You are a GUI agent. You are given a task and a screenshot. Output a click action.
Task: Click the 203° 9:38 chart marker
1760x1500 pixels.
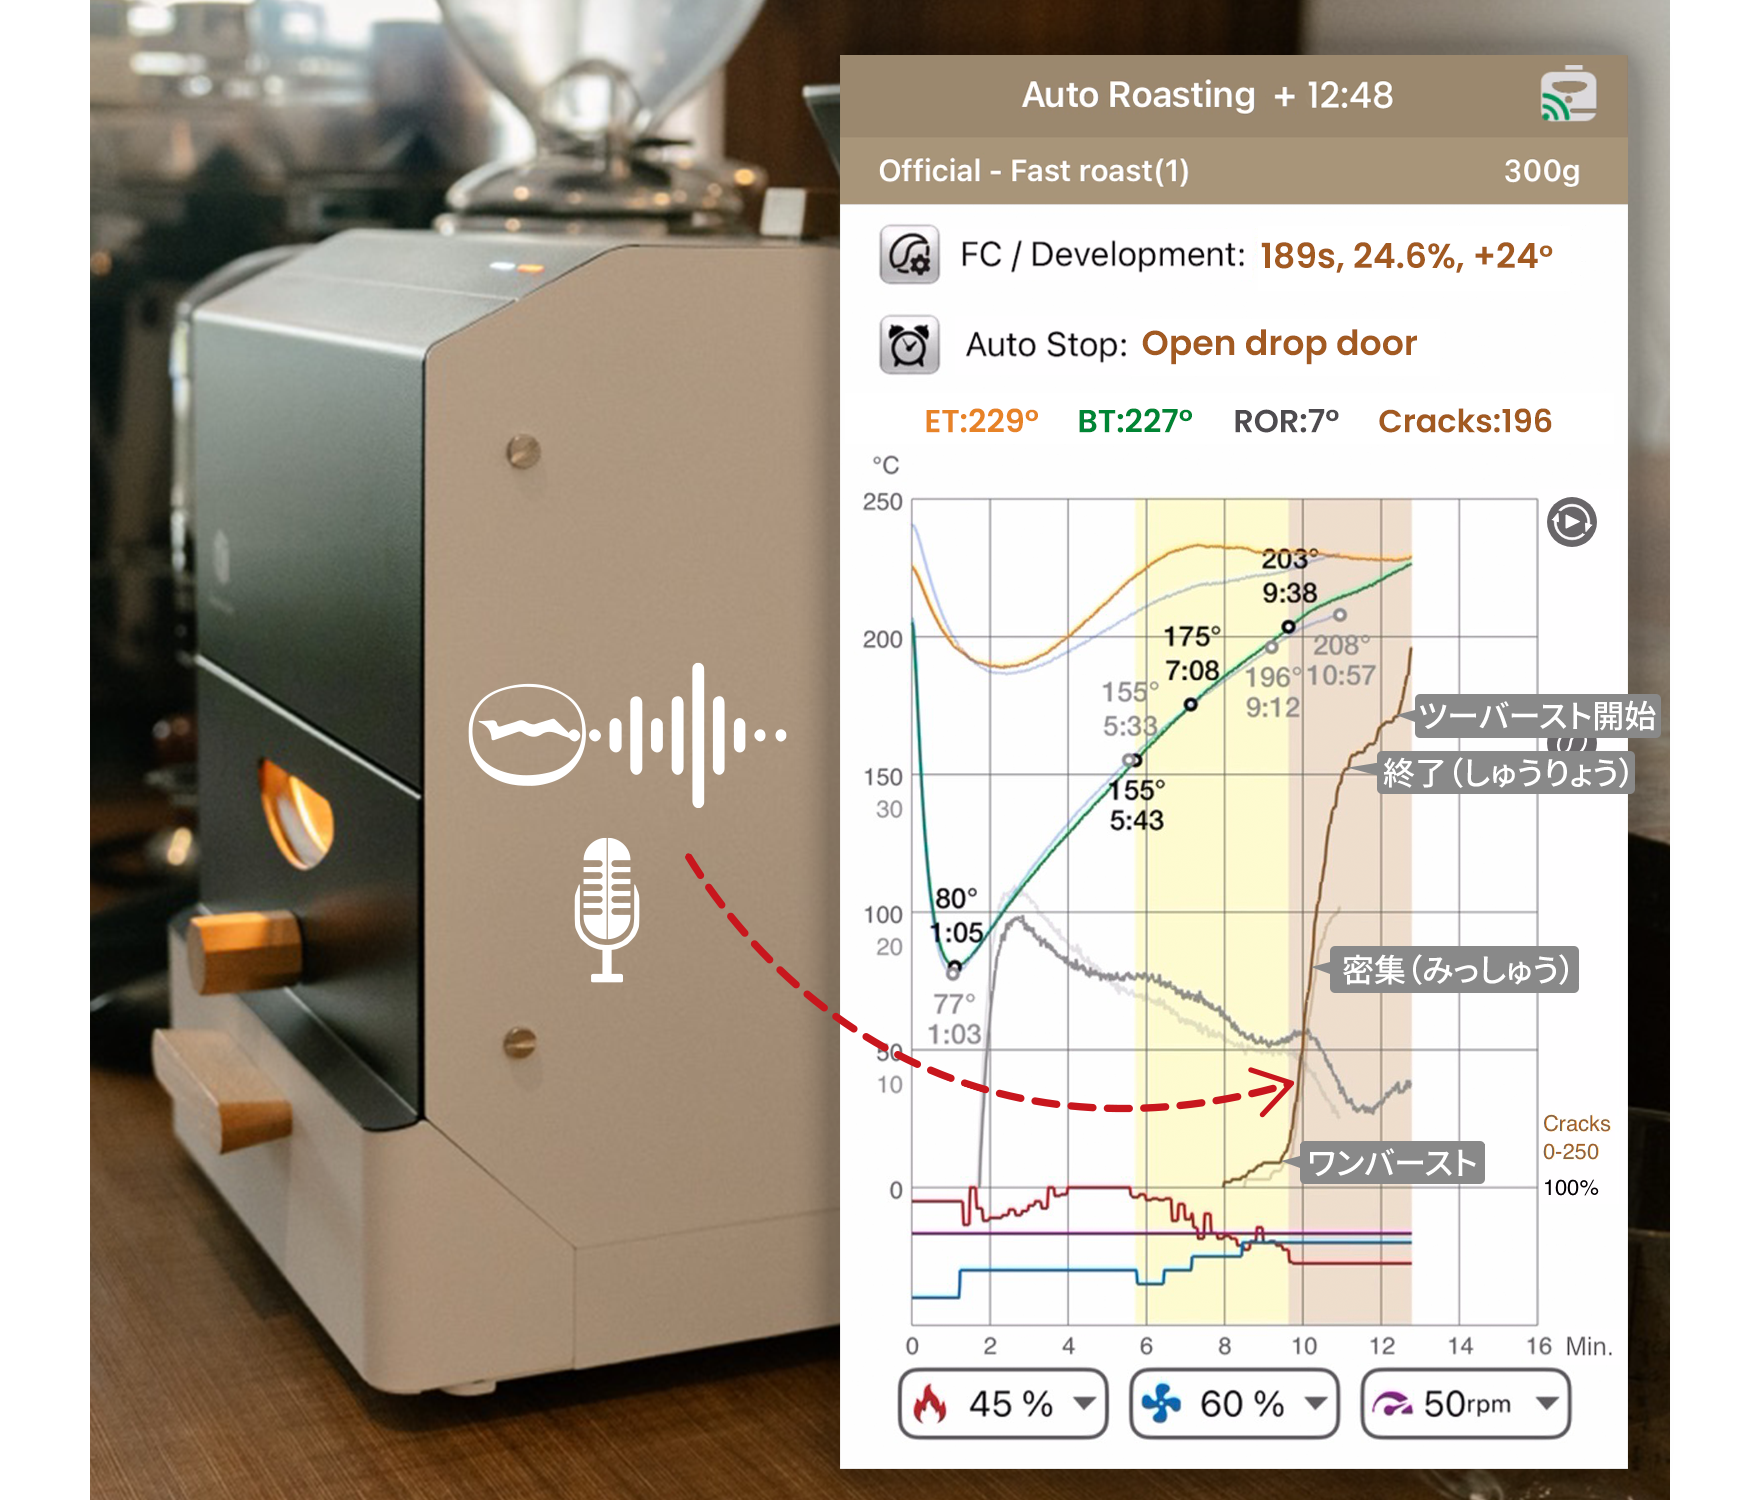pos(1288,627)
